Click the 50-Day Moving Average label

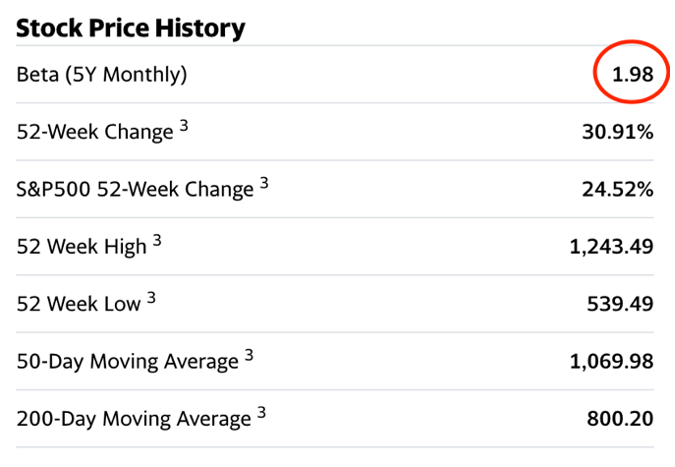(128, 361)
